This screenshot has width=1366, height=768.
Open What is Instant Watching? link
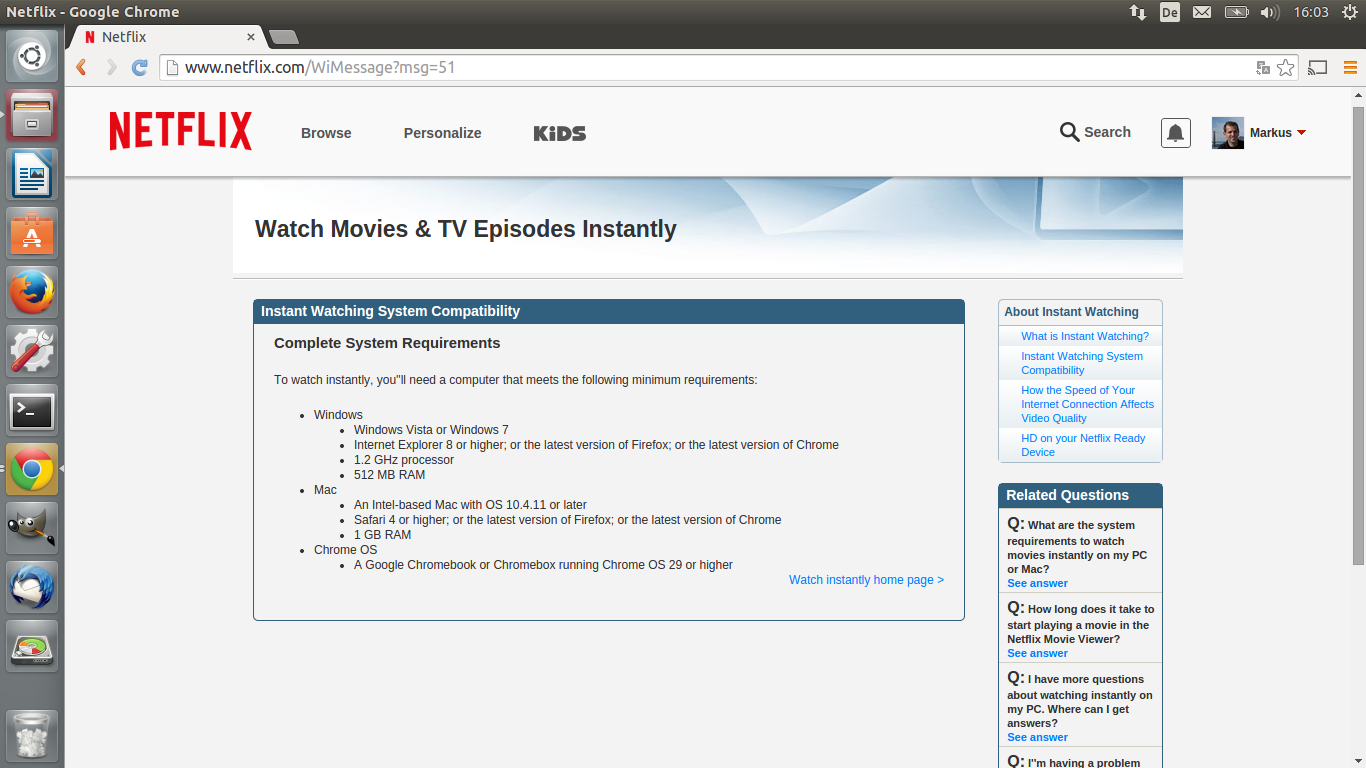click(x=1084, y=336)
